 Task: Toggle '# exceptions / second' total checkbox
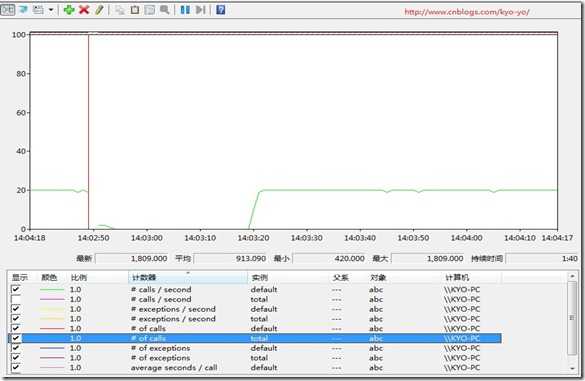pyautogui.click(x=16, y=319)
